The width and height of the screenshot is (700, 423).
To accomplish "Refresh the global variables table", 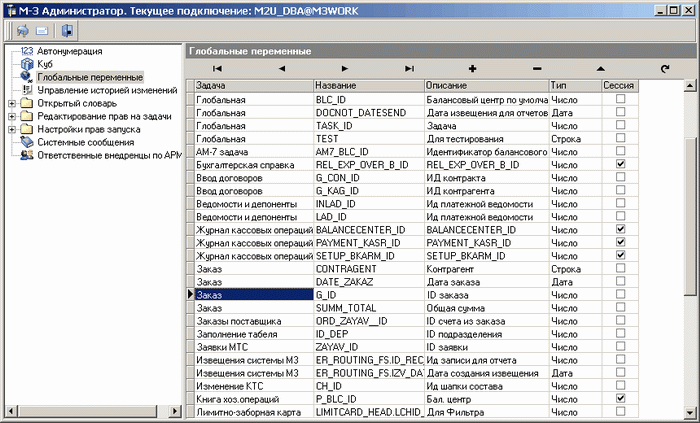I will [x=664, y=68].
